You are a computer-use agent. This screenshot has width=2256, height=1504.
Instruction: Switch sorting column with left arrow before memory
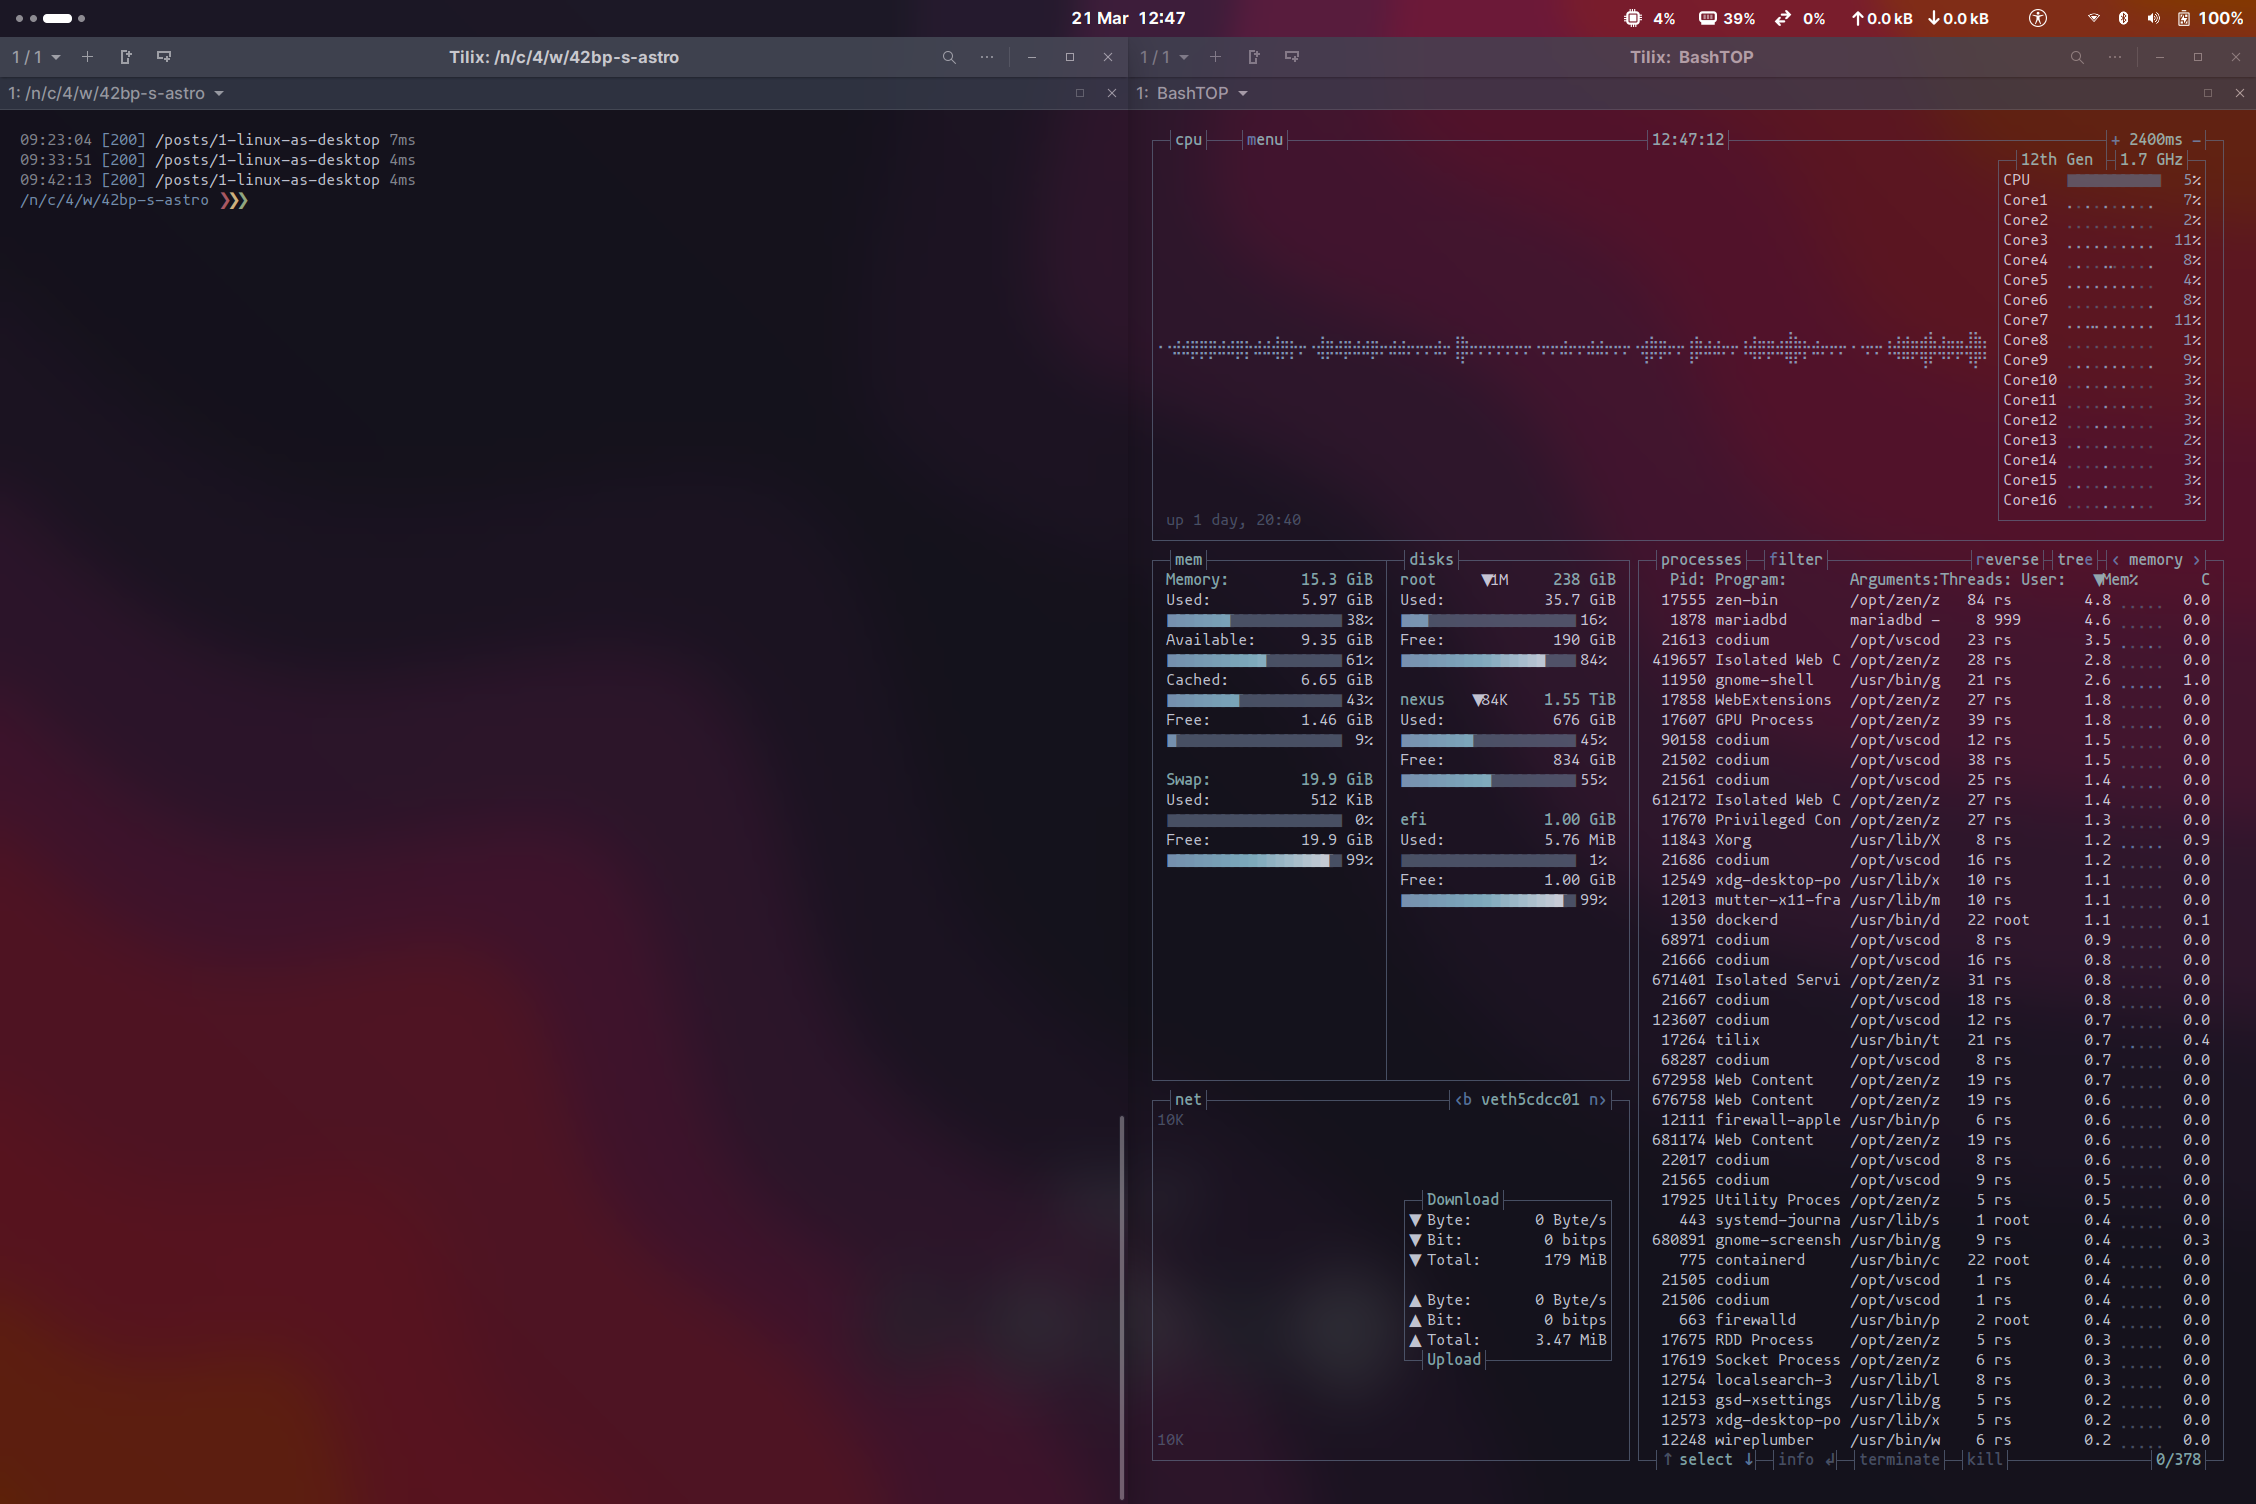click(2115, 560)
